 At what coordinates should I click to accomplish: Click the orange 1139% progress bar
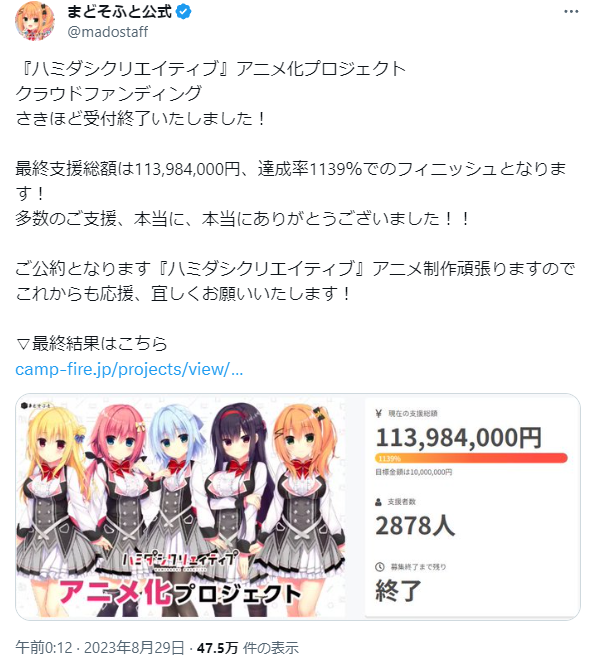[471, 458]
